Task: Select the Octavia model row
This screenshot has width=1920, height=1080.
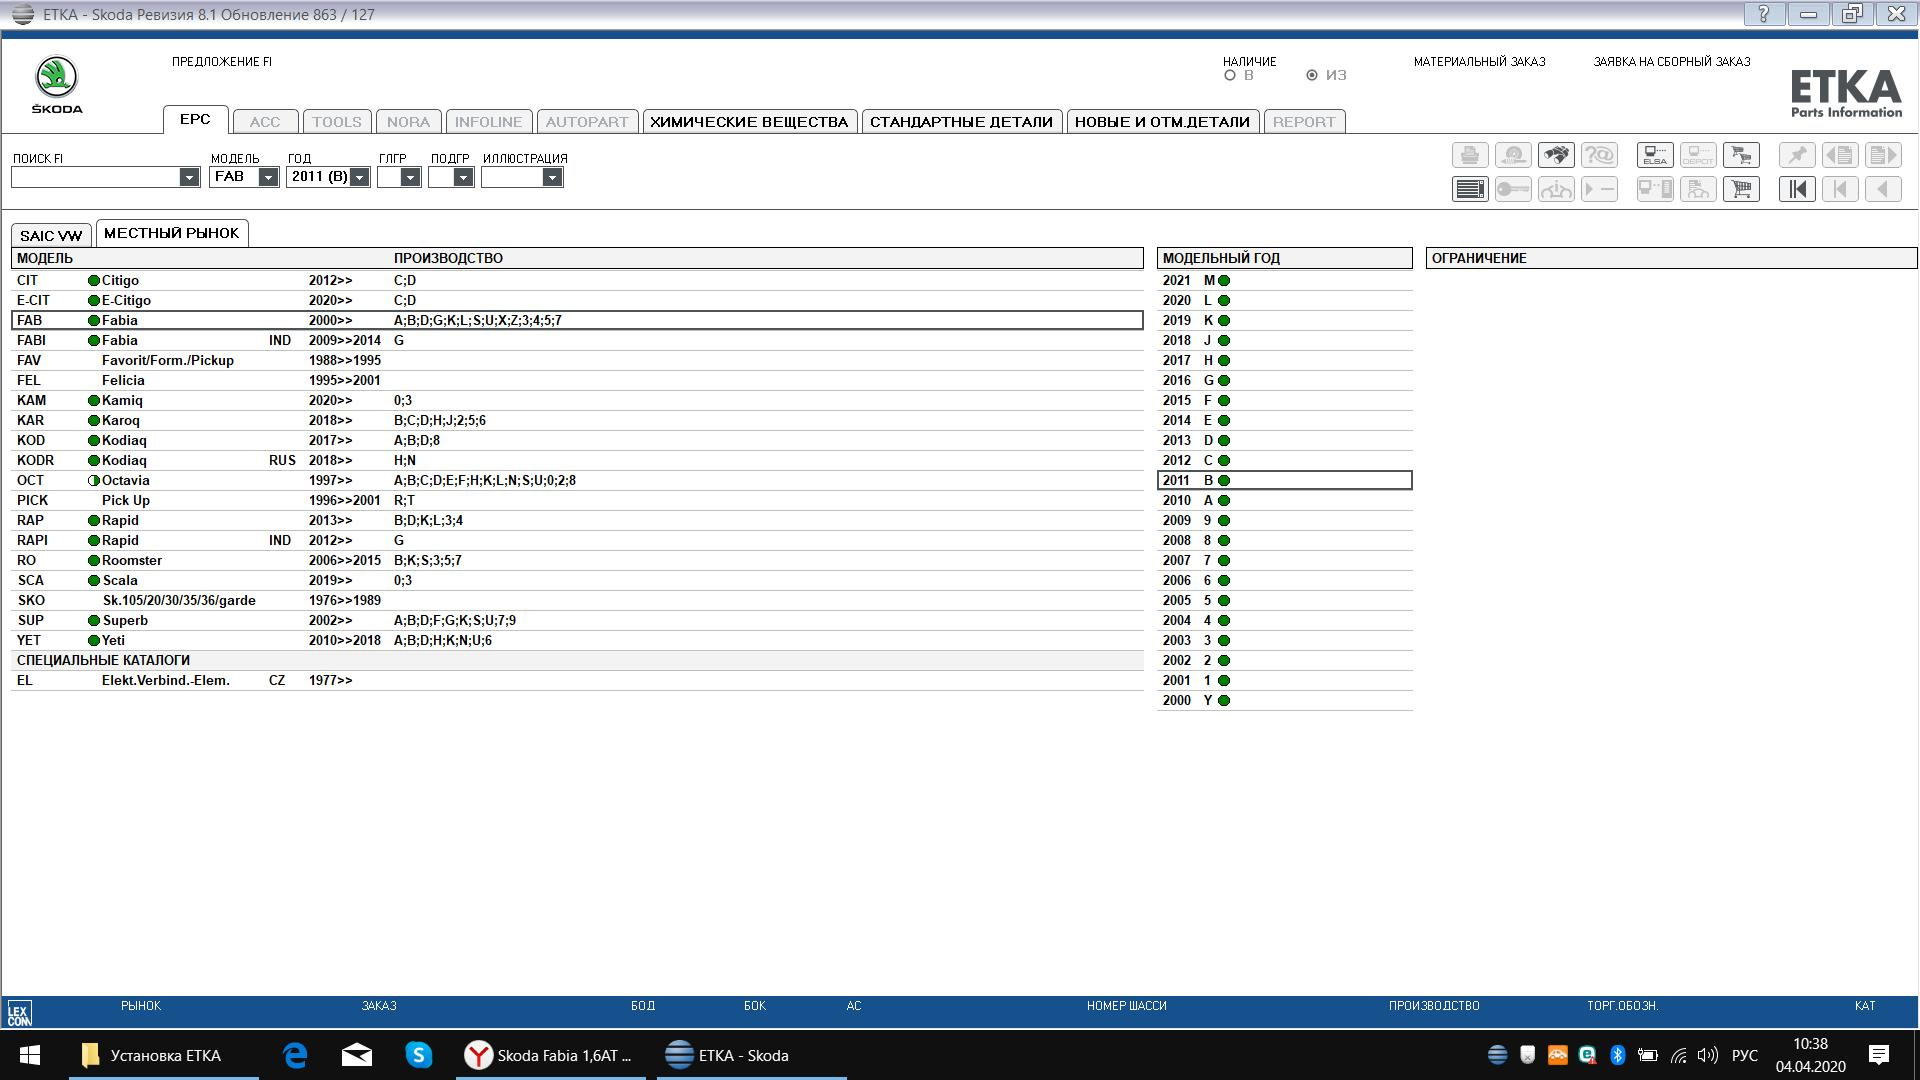Action: [x=125, y=480]
